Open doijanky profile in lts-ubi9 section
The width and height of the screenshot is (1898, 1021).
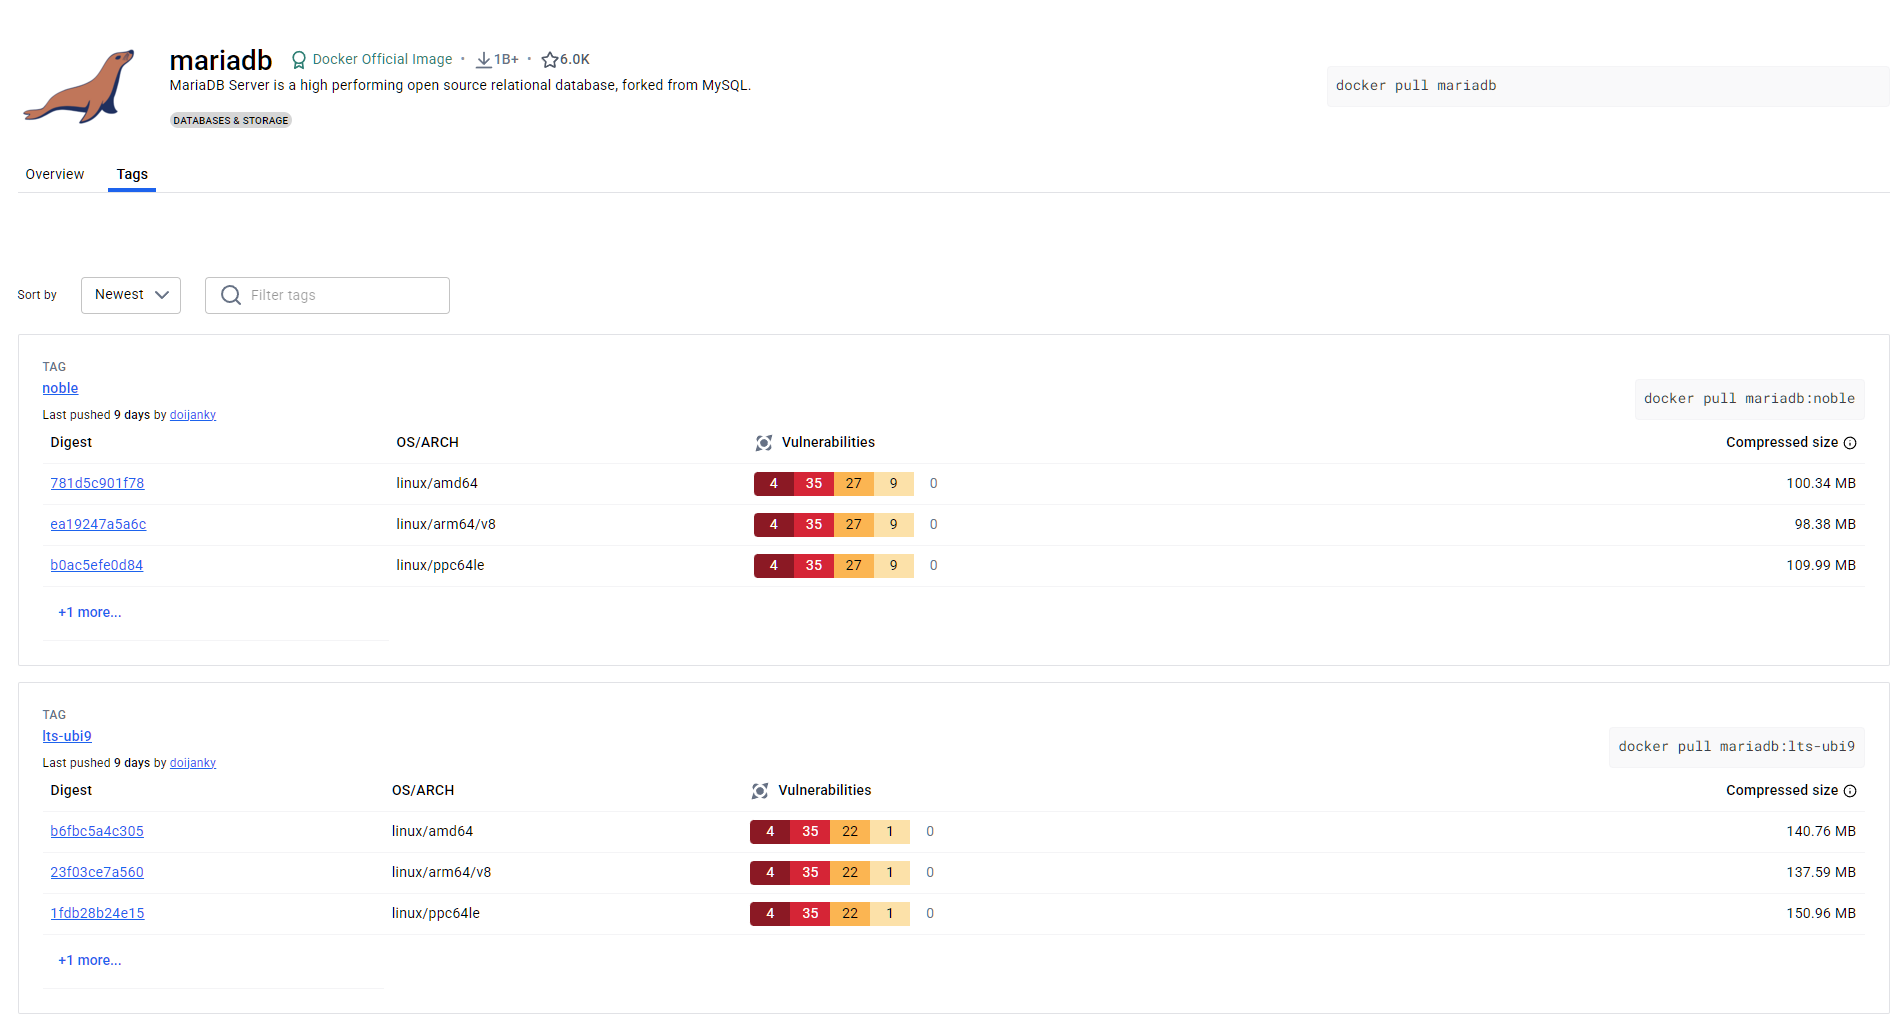click(x=193, y=763)
